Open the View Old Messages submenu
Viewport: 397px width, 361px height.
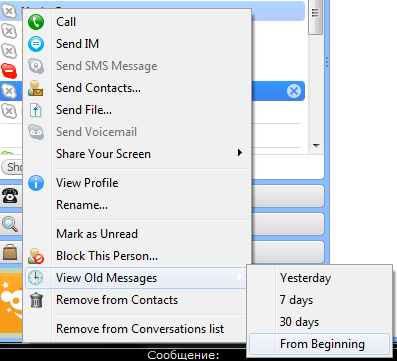click(137, 278)
